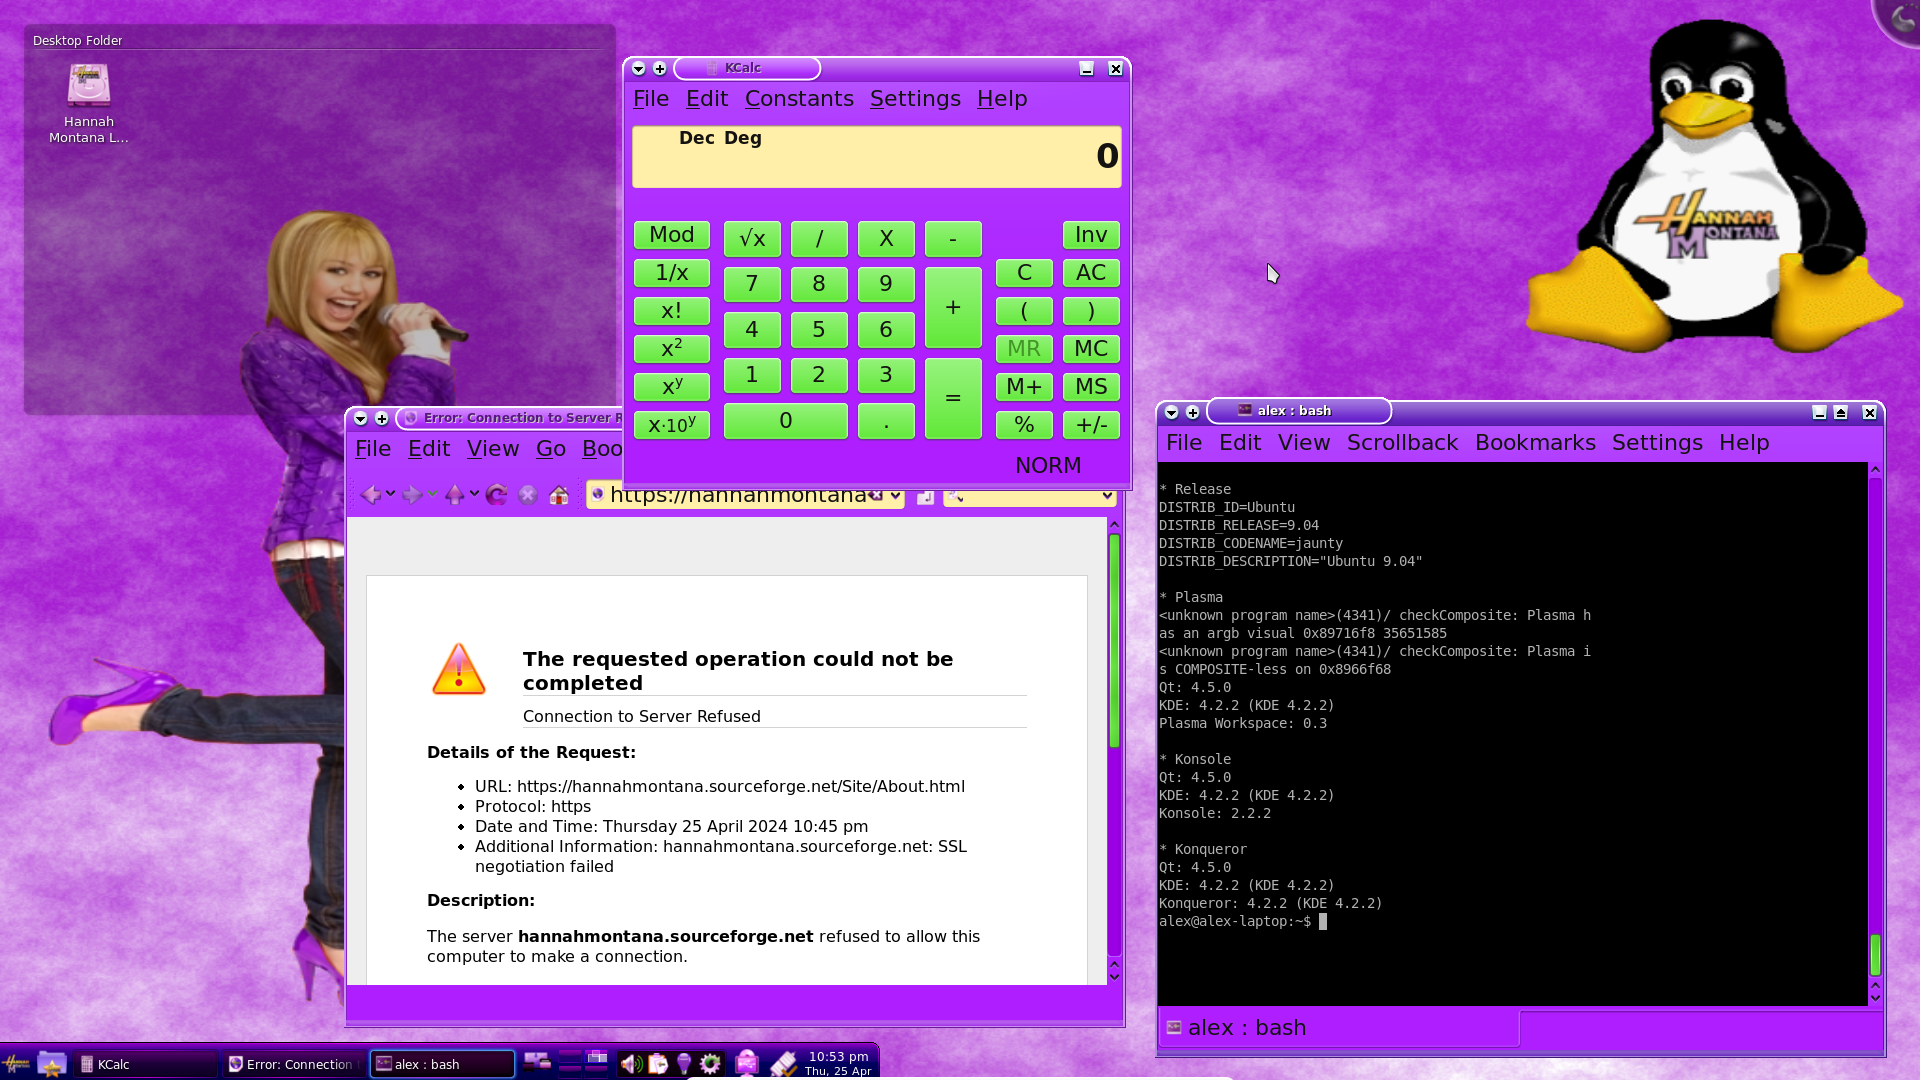Image resolution: width=1920 pixels, height=1080 pixels.
Task: Open KCalc Settings menu
Action: tap(915, 99)
